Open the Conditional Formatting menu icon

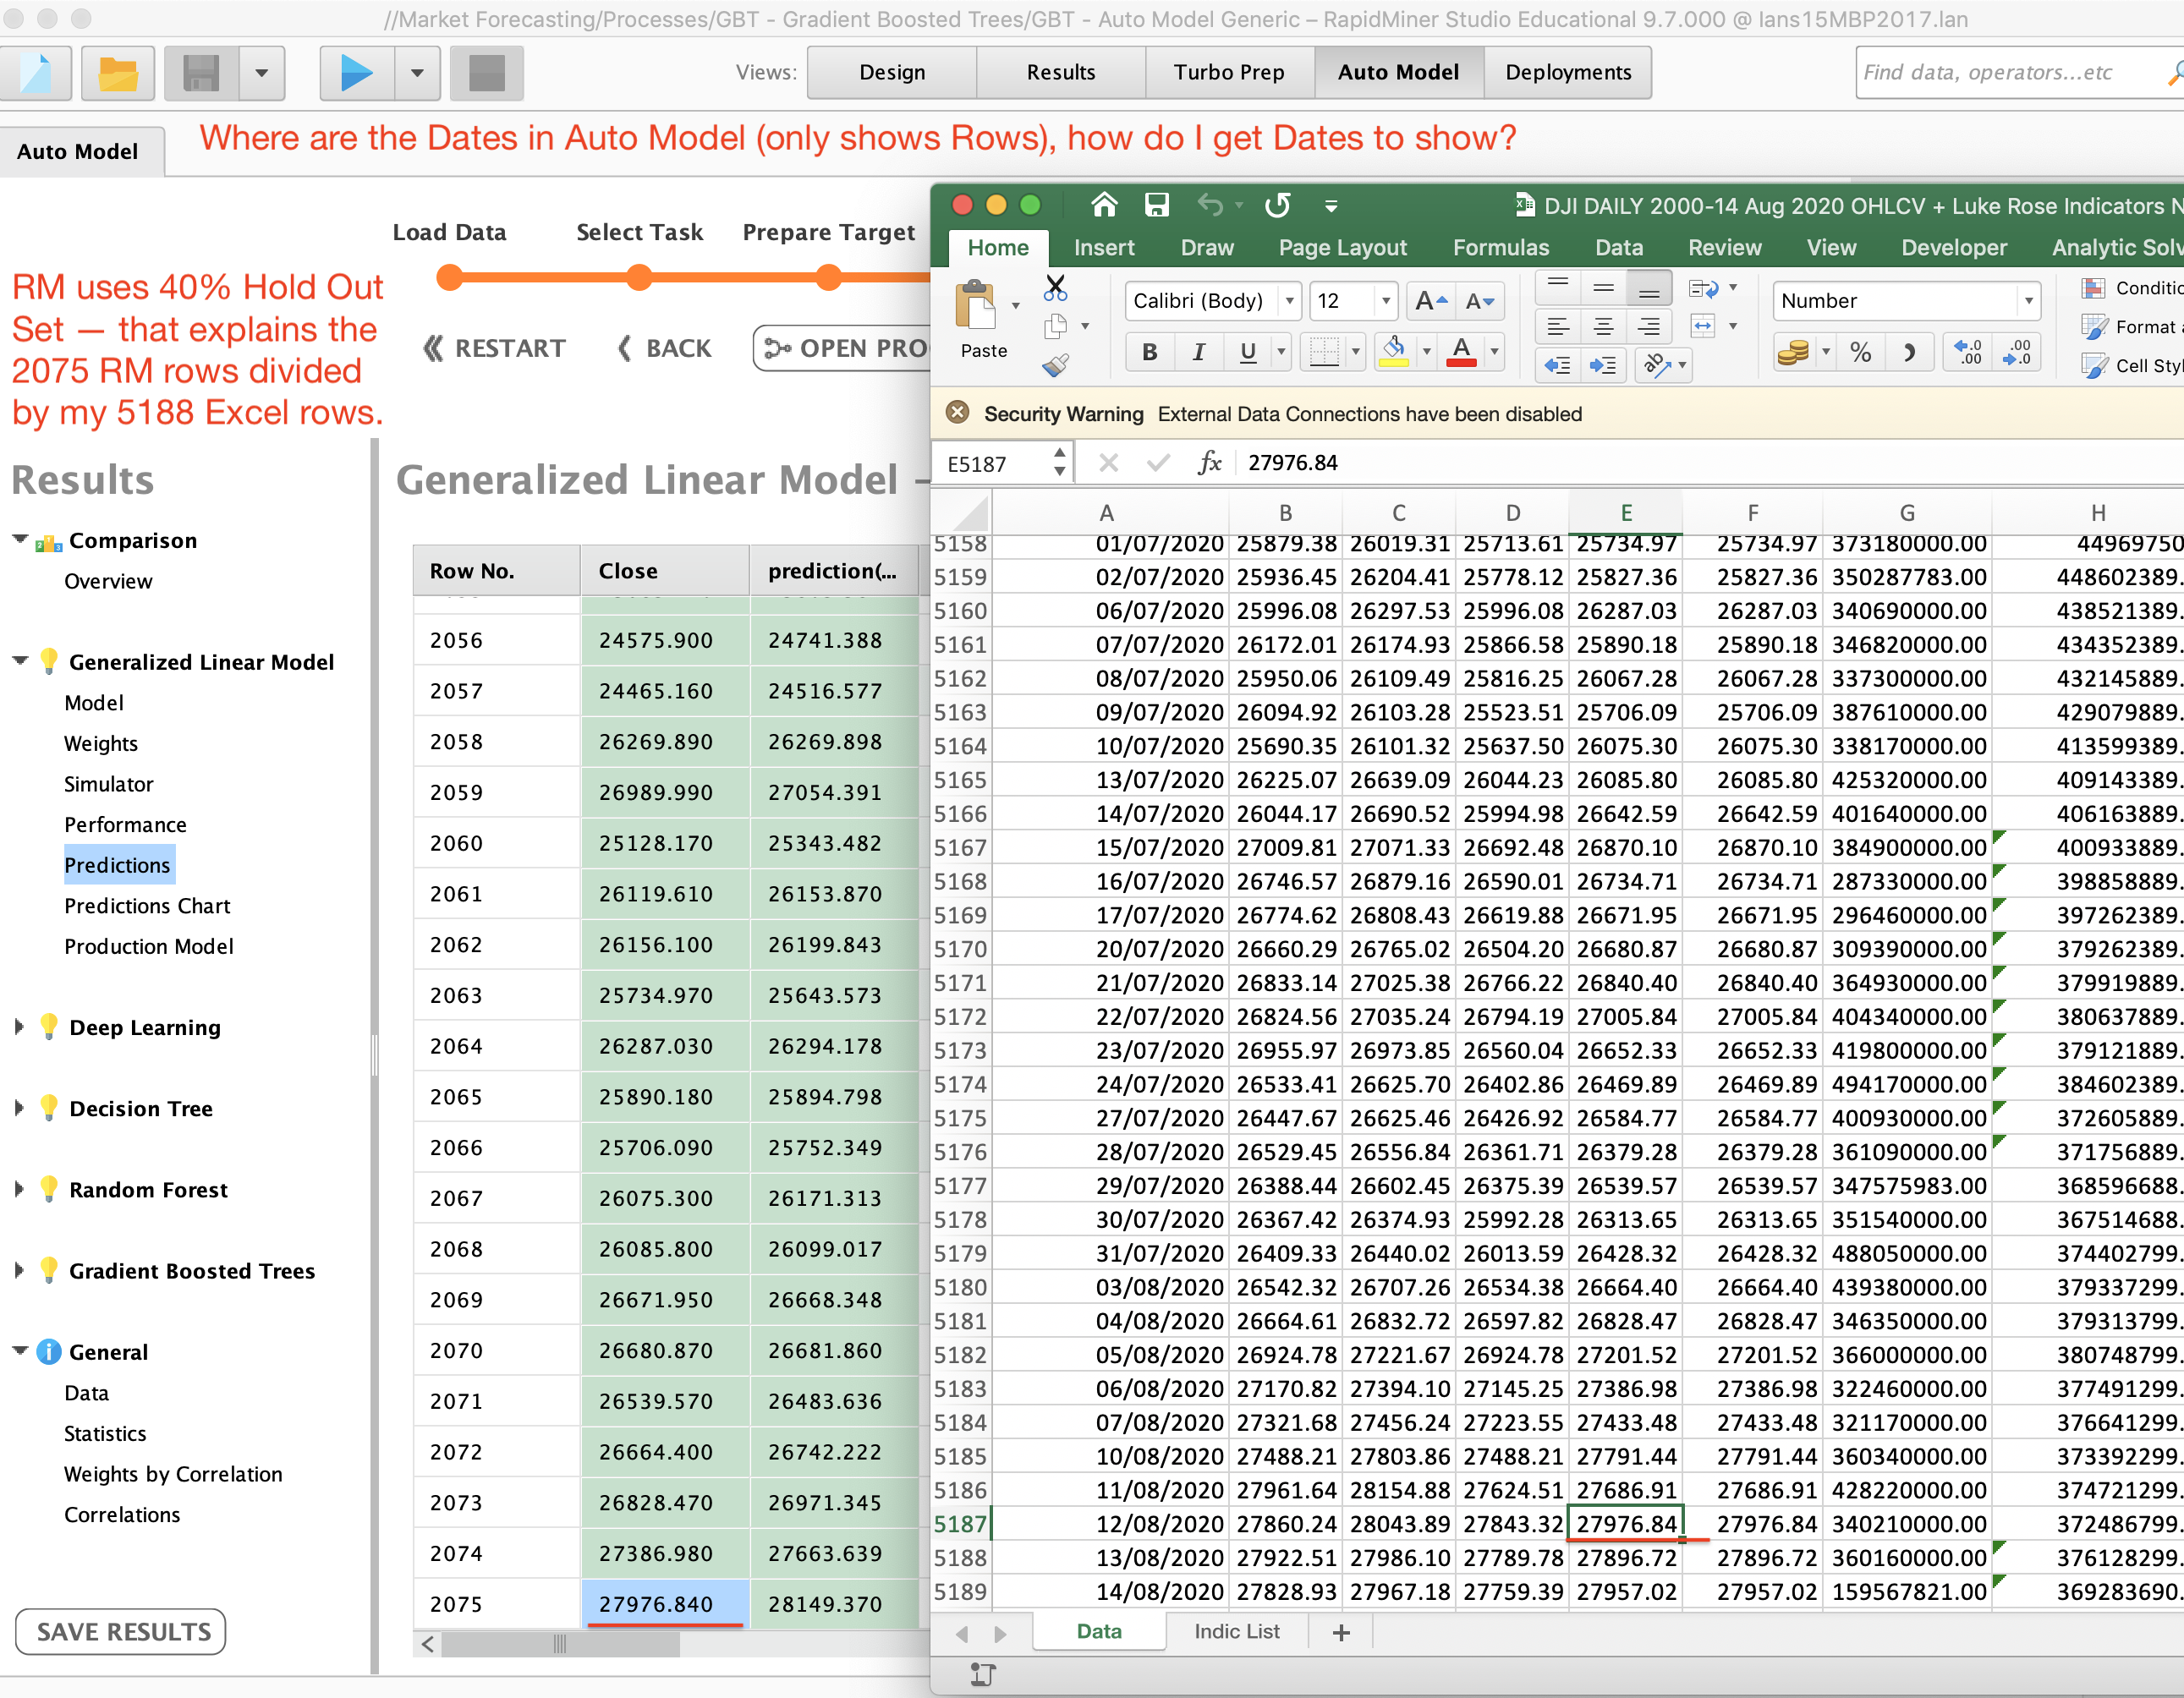click(2092, 288)
